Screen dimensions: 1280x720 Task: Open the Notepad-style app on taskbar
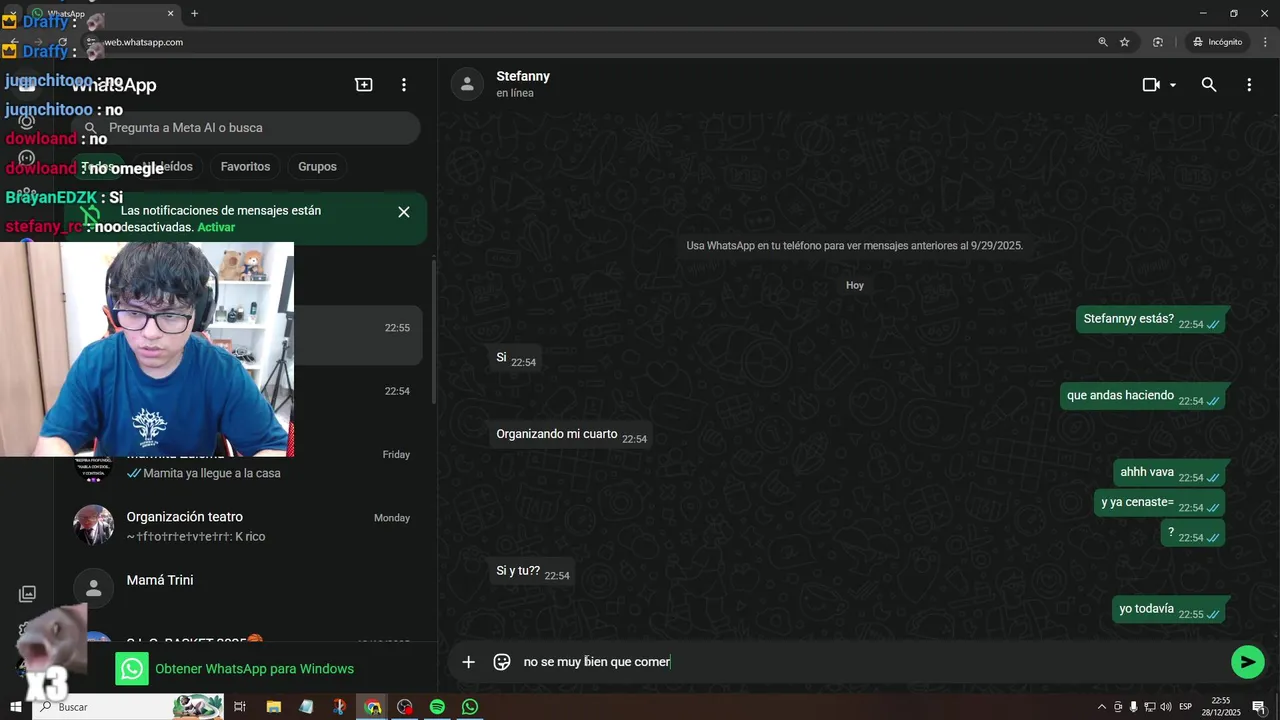306,707
